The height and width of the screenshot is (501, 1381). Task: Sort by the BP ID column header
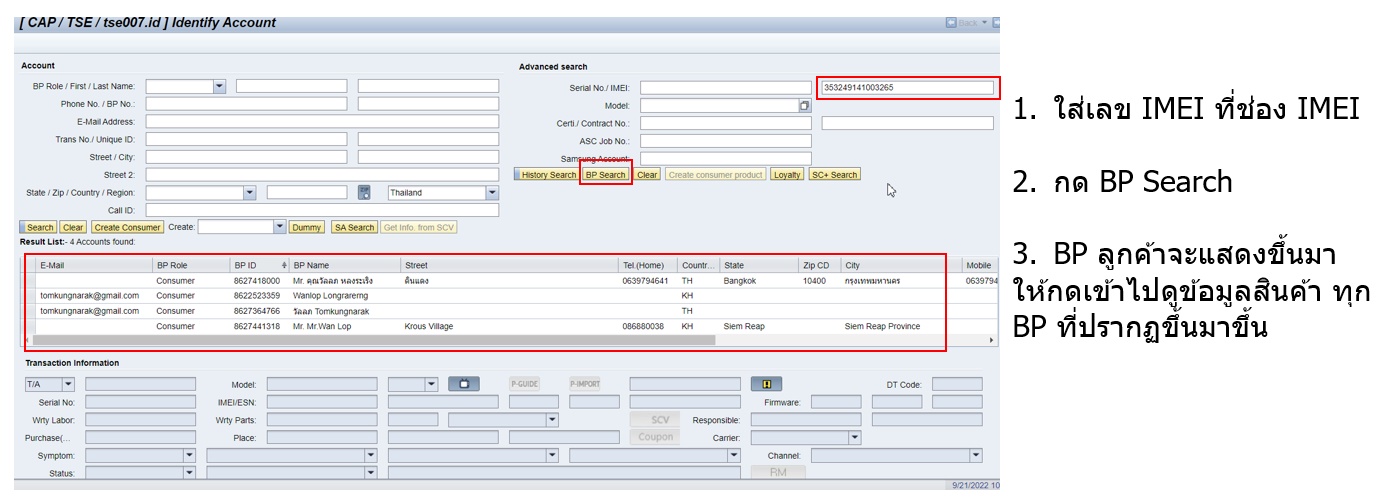(260, 265)
